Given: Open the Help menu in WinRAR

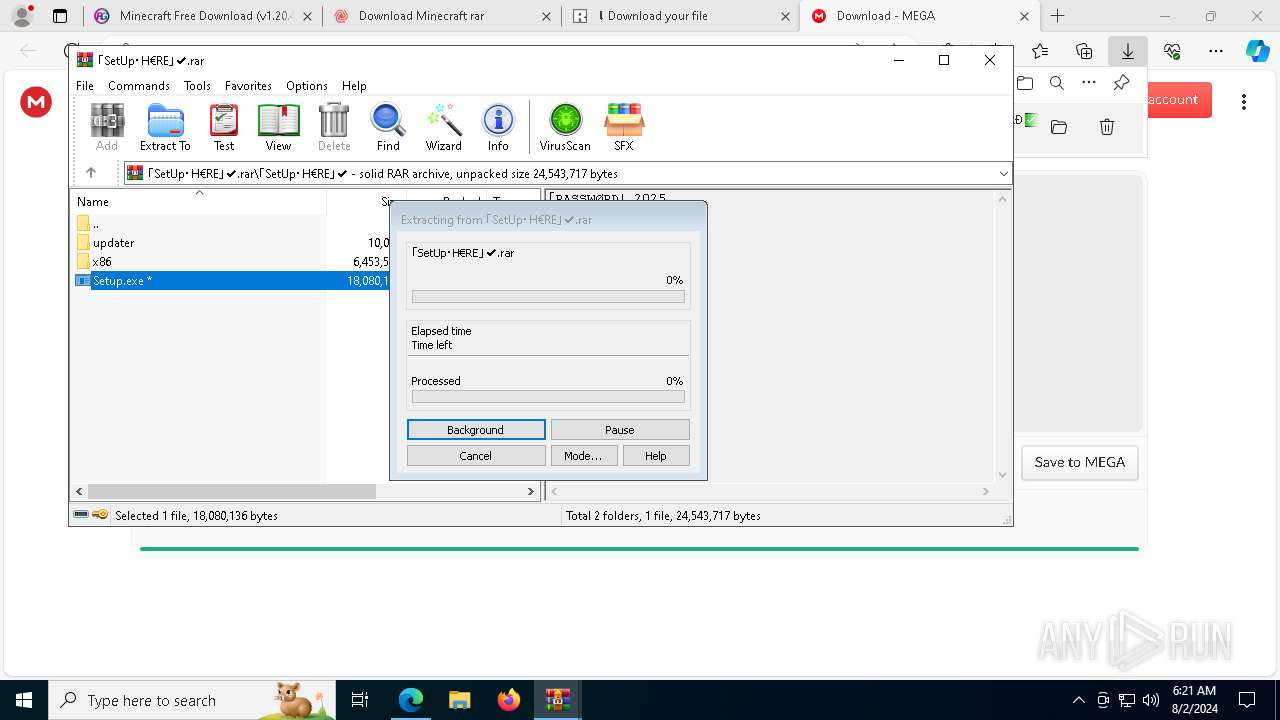Looking at the screenshot, I should (x=354, y=86).
